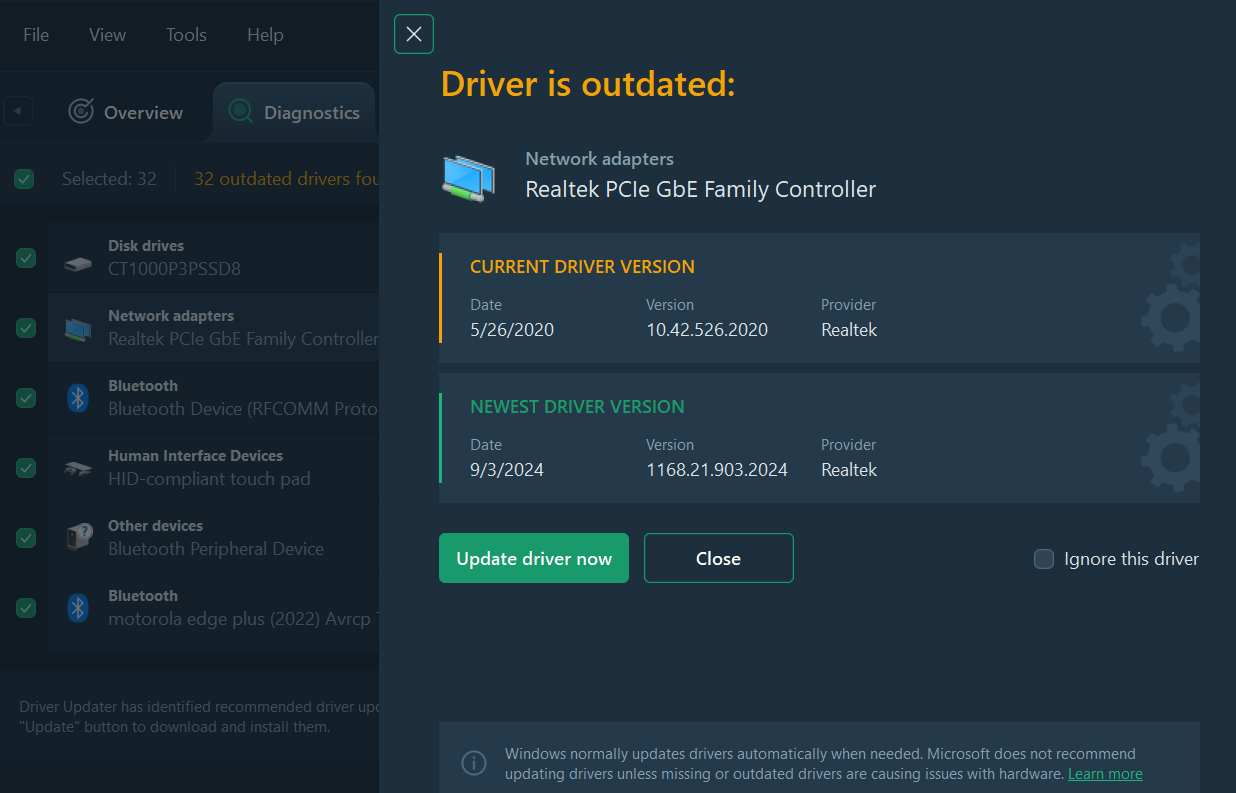Select the Bluetooth Device (RFCOMM) row text
The width and height of the screenshot is (1236, 793).
243,409
